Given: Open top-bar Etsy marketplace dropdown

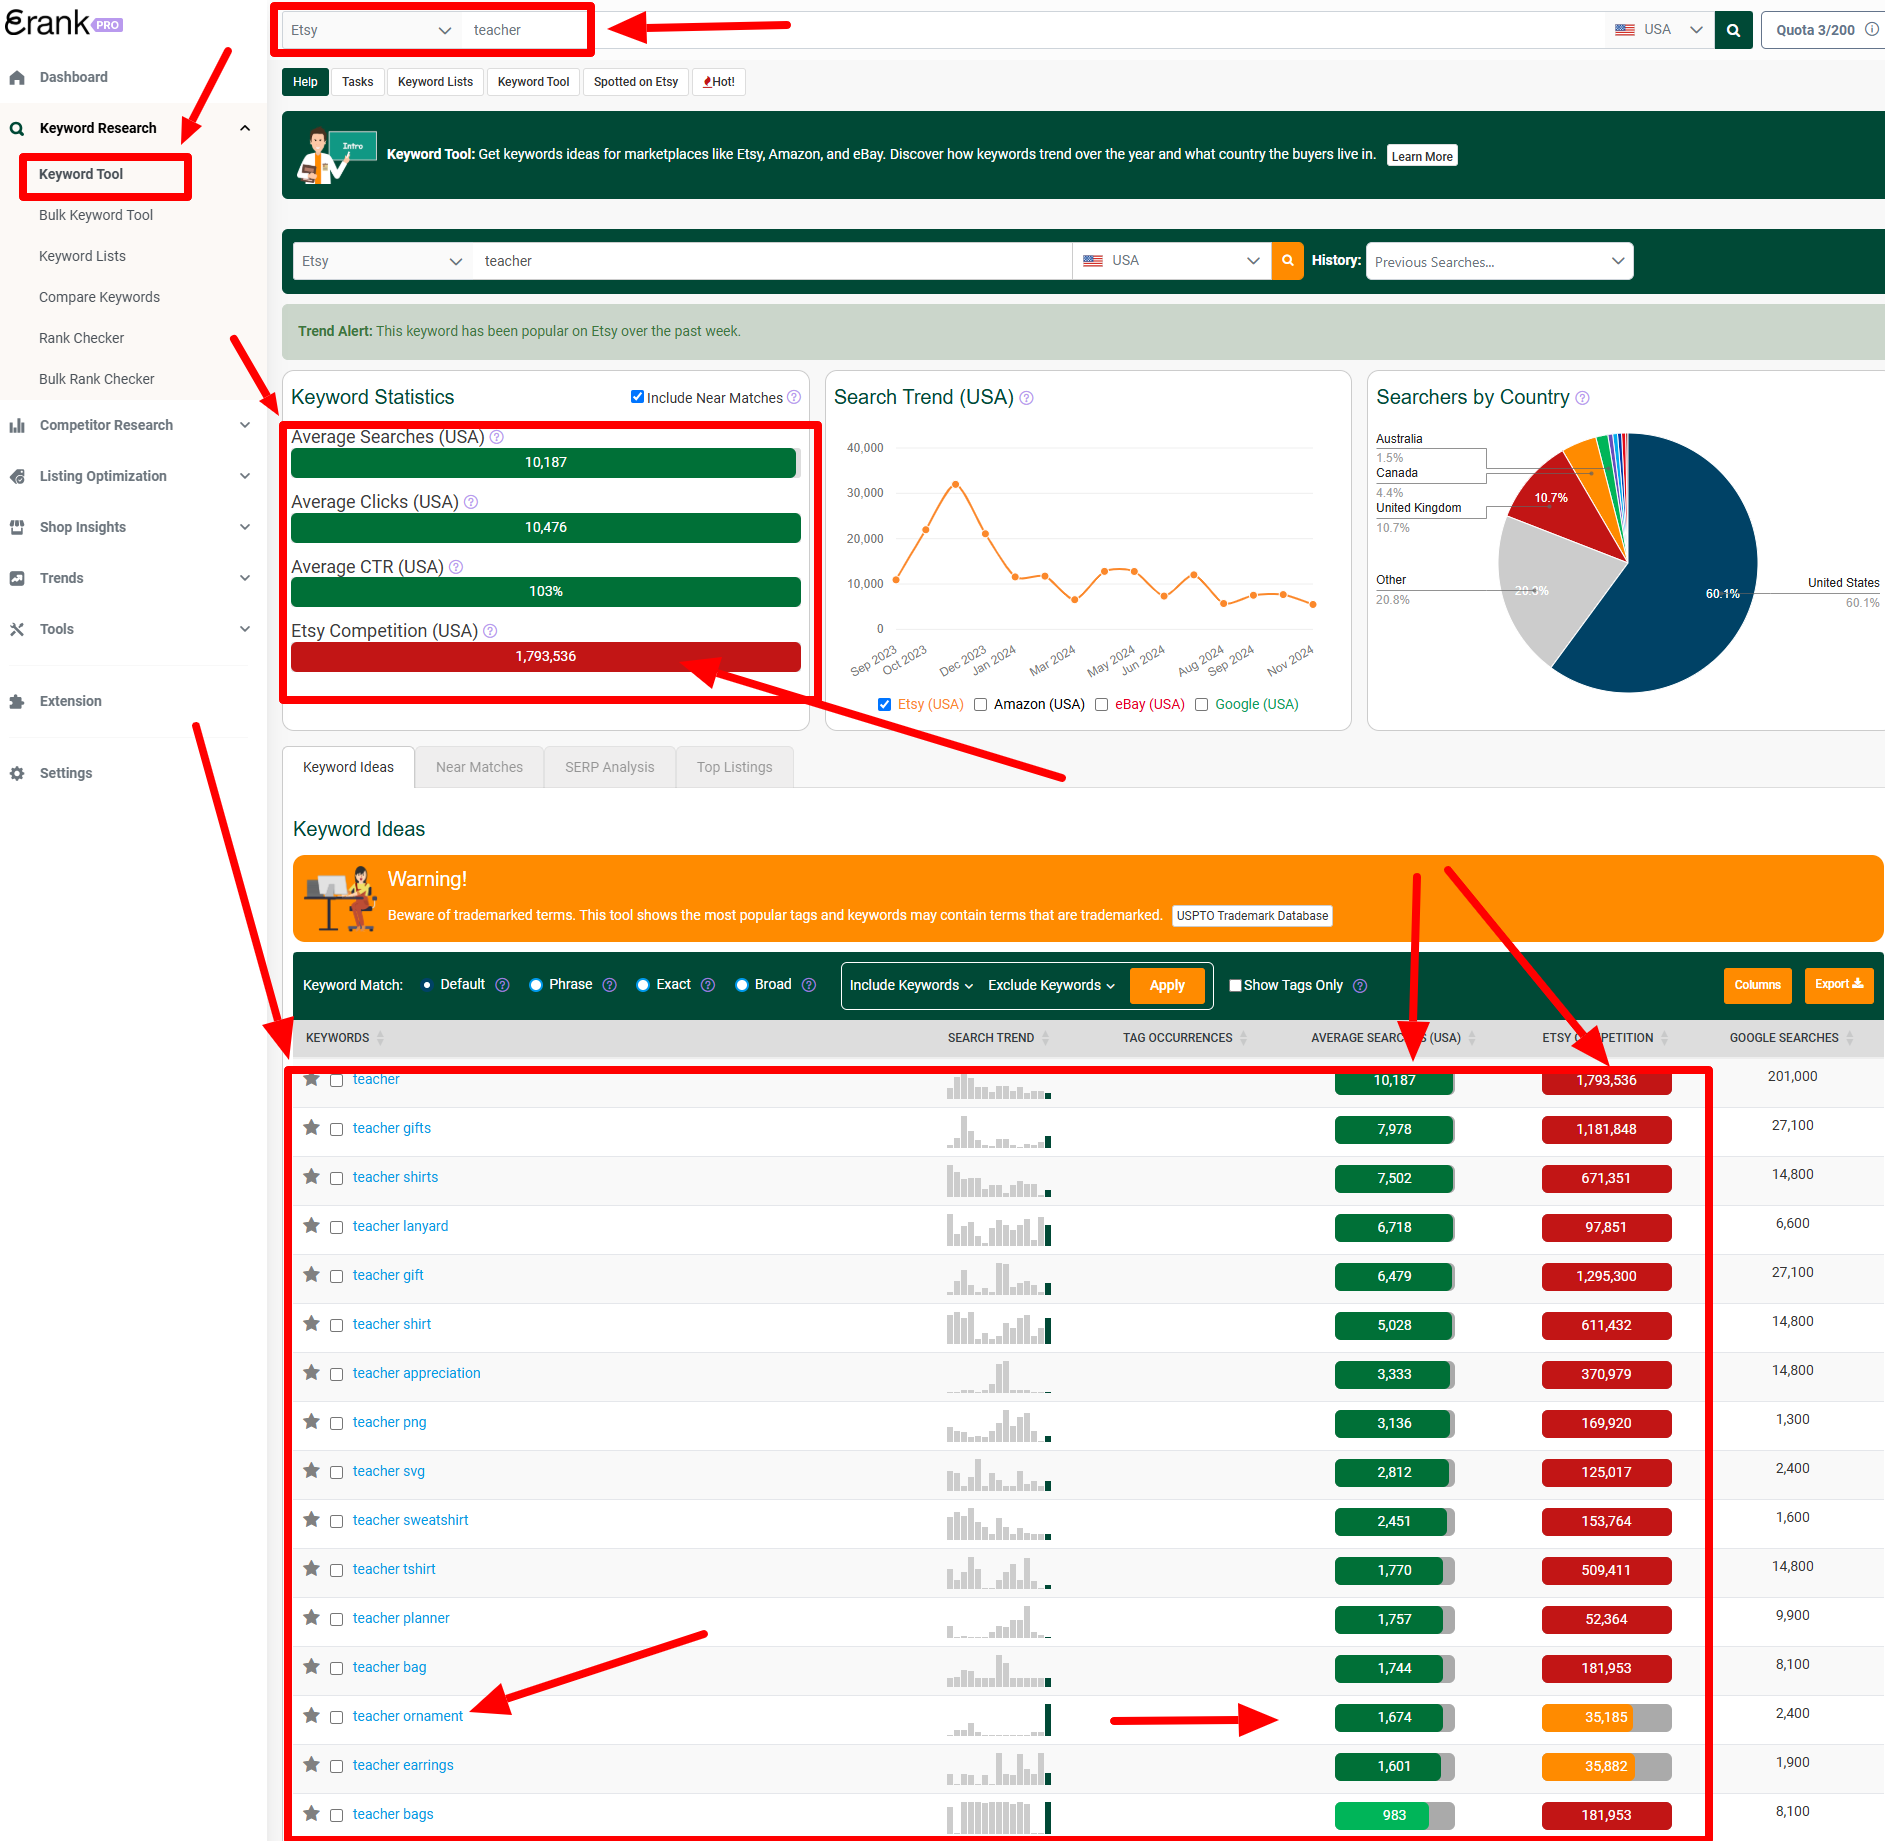Looking at the screenshot, I should coord(371,30).
